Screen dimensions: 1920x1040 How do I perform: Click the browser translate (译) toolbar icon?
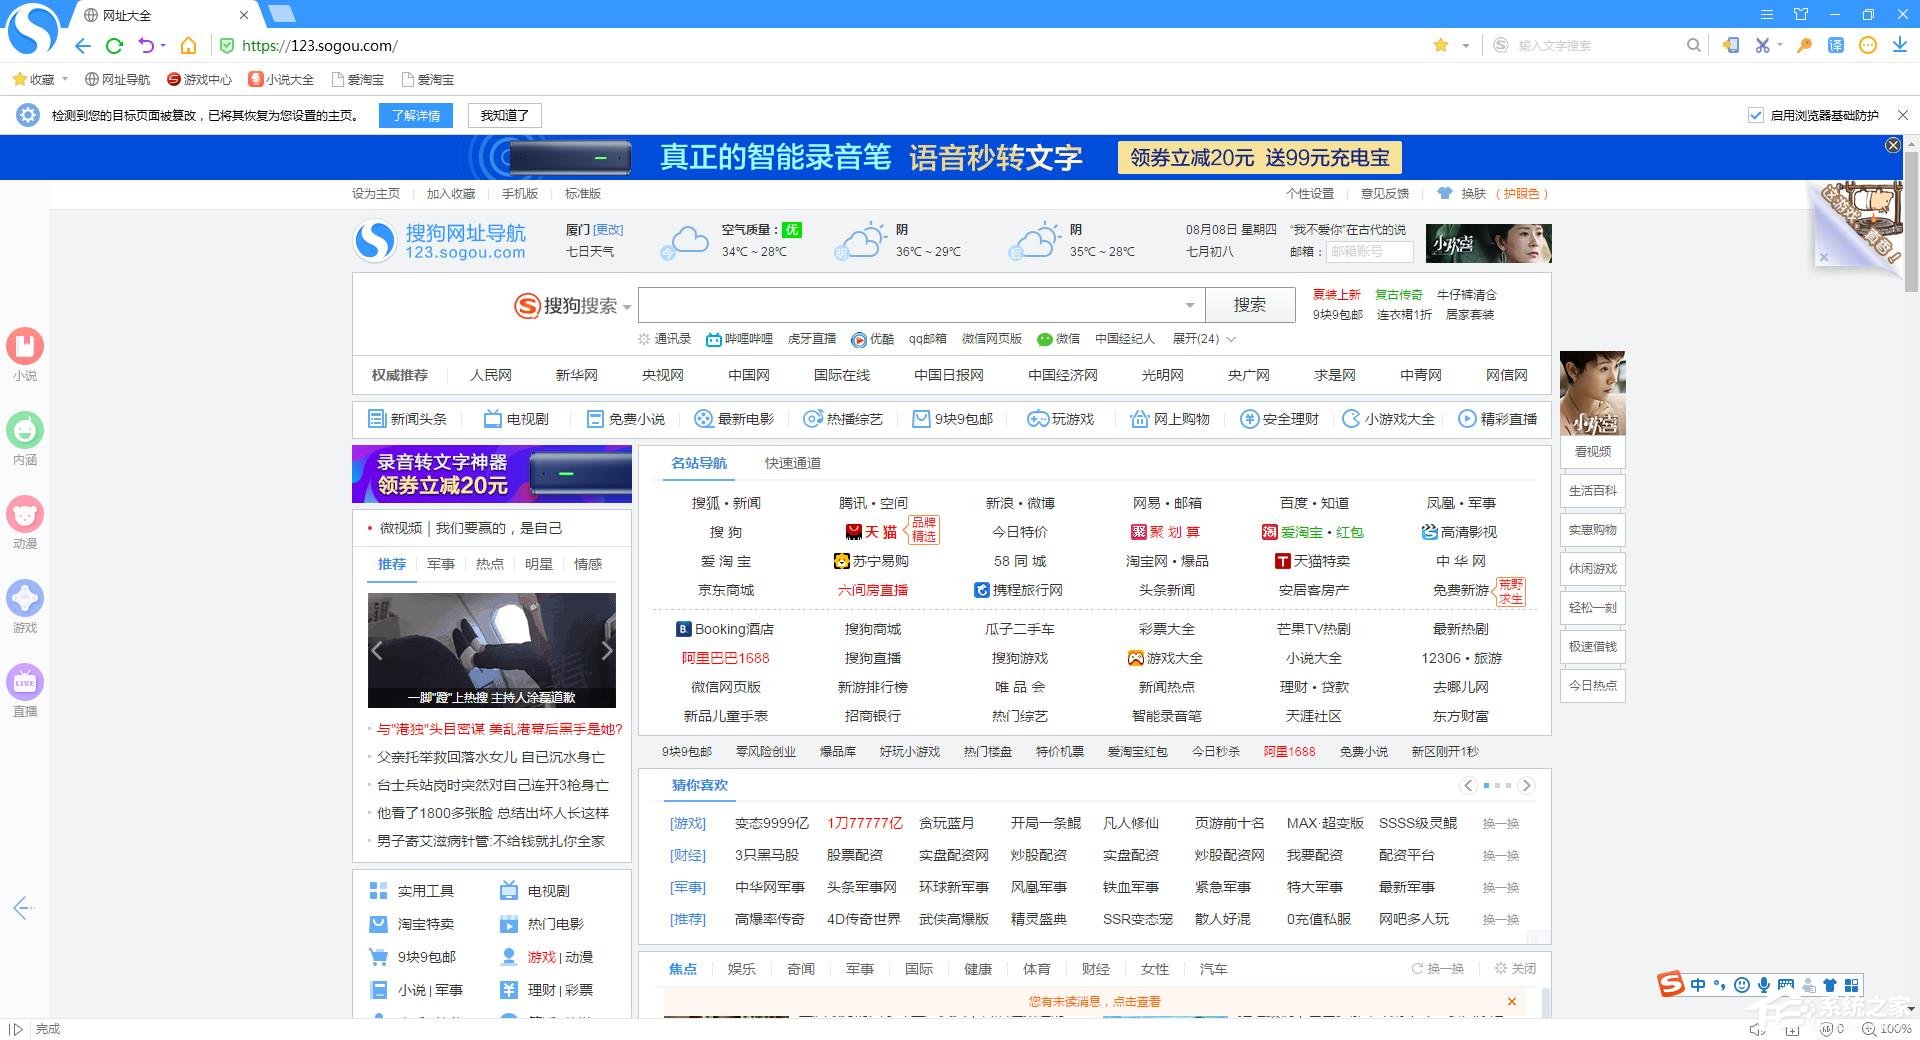(1836, 45)
